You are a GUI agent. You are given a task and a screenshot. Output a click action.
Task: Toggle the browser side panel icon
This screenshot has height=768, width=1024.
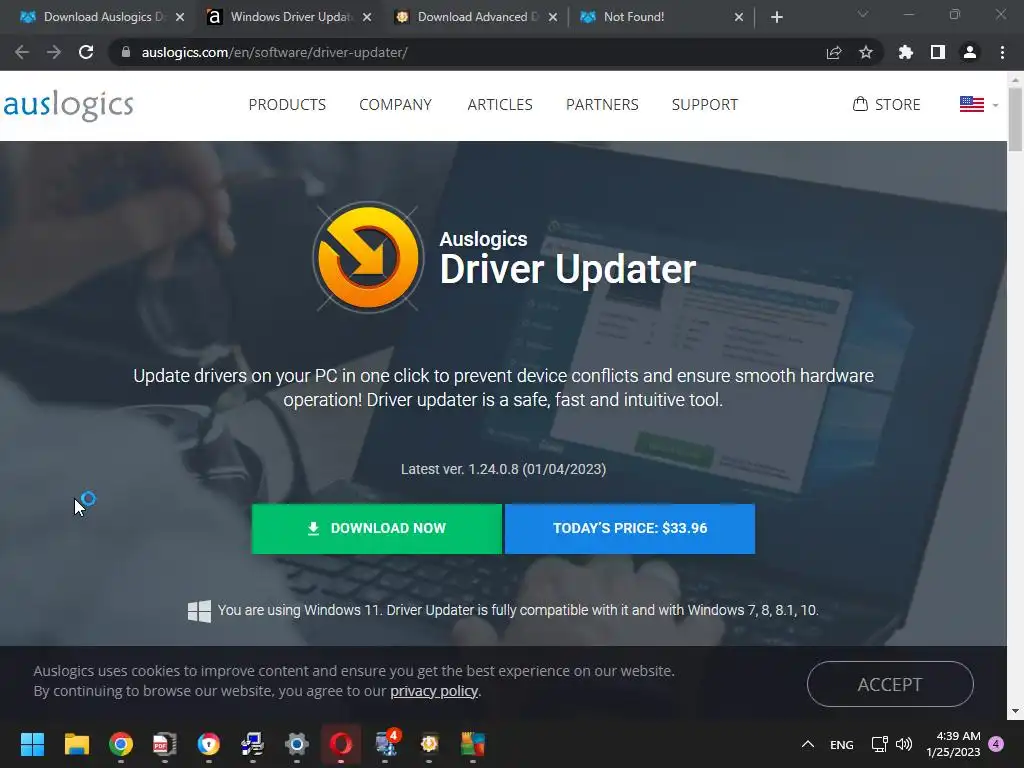click(938, 52)
